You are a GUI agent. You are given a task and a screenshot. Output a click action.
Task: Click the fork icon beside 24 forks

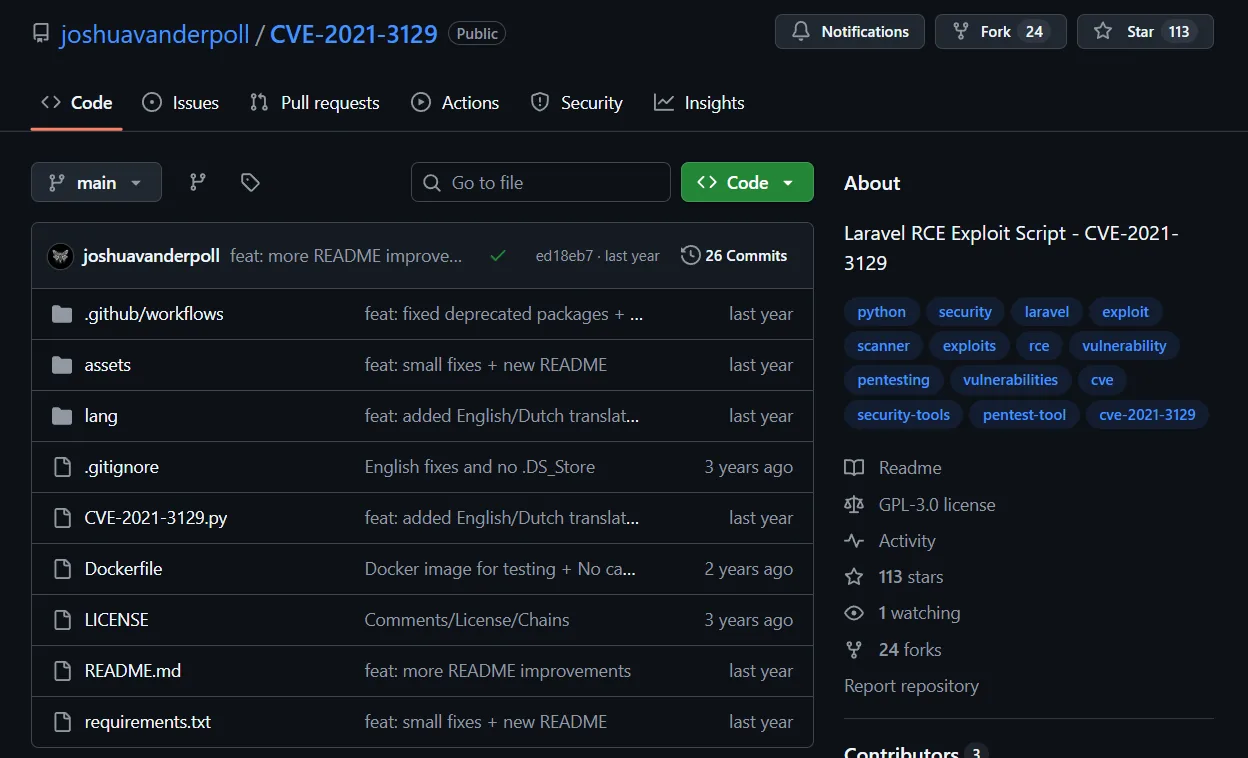pyautogui.click(x=854, y=650)
